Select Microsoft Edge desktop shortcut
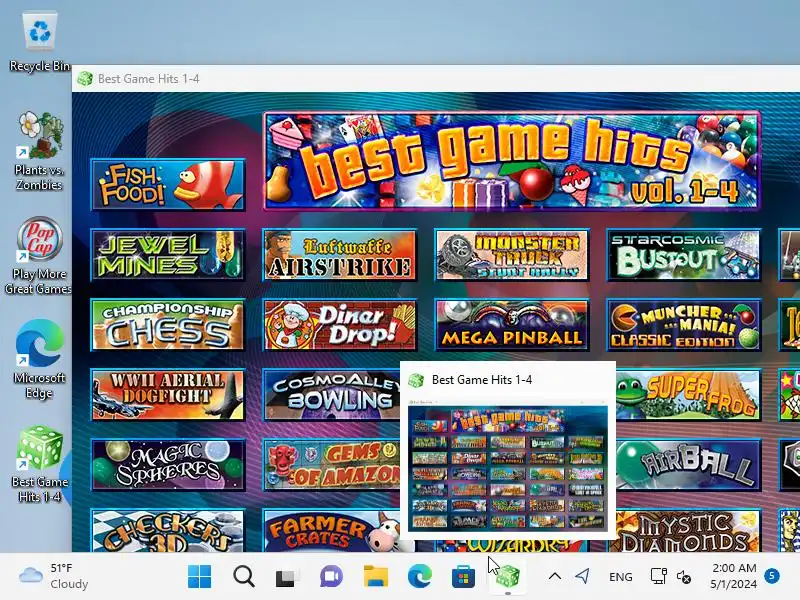 (x=39, y=359)
